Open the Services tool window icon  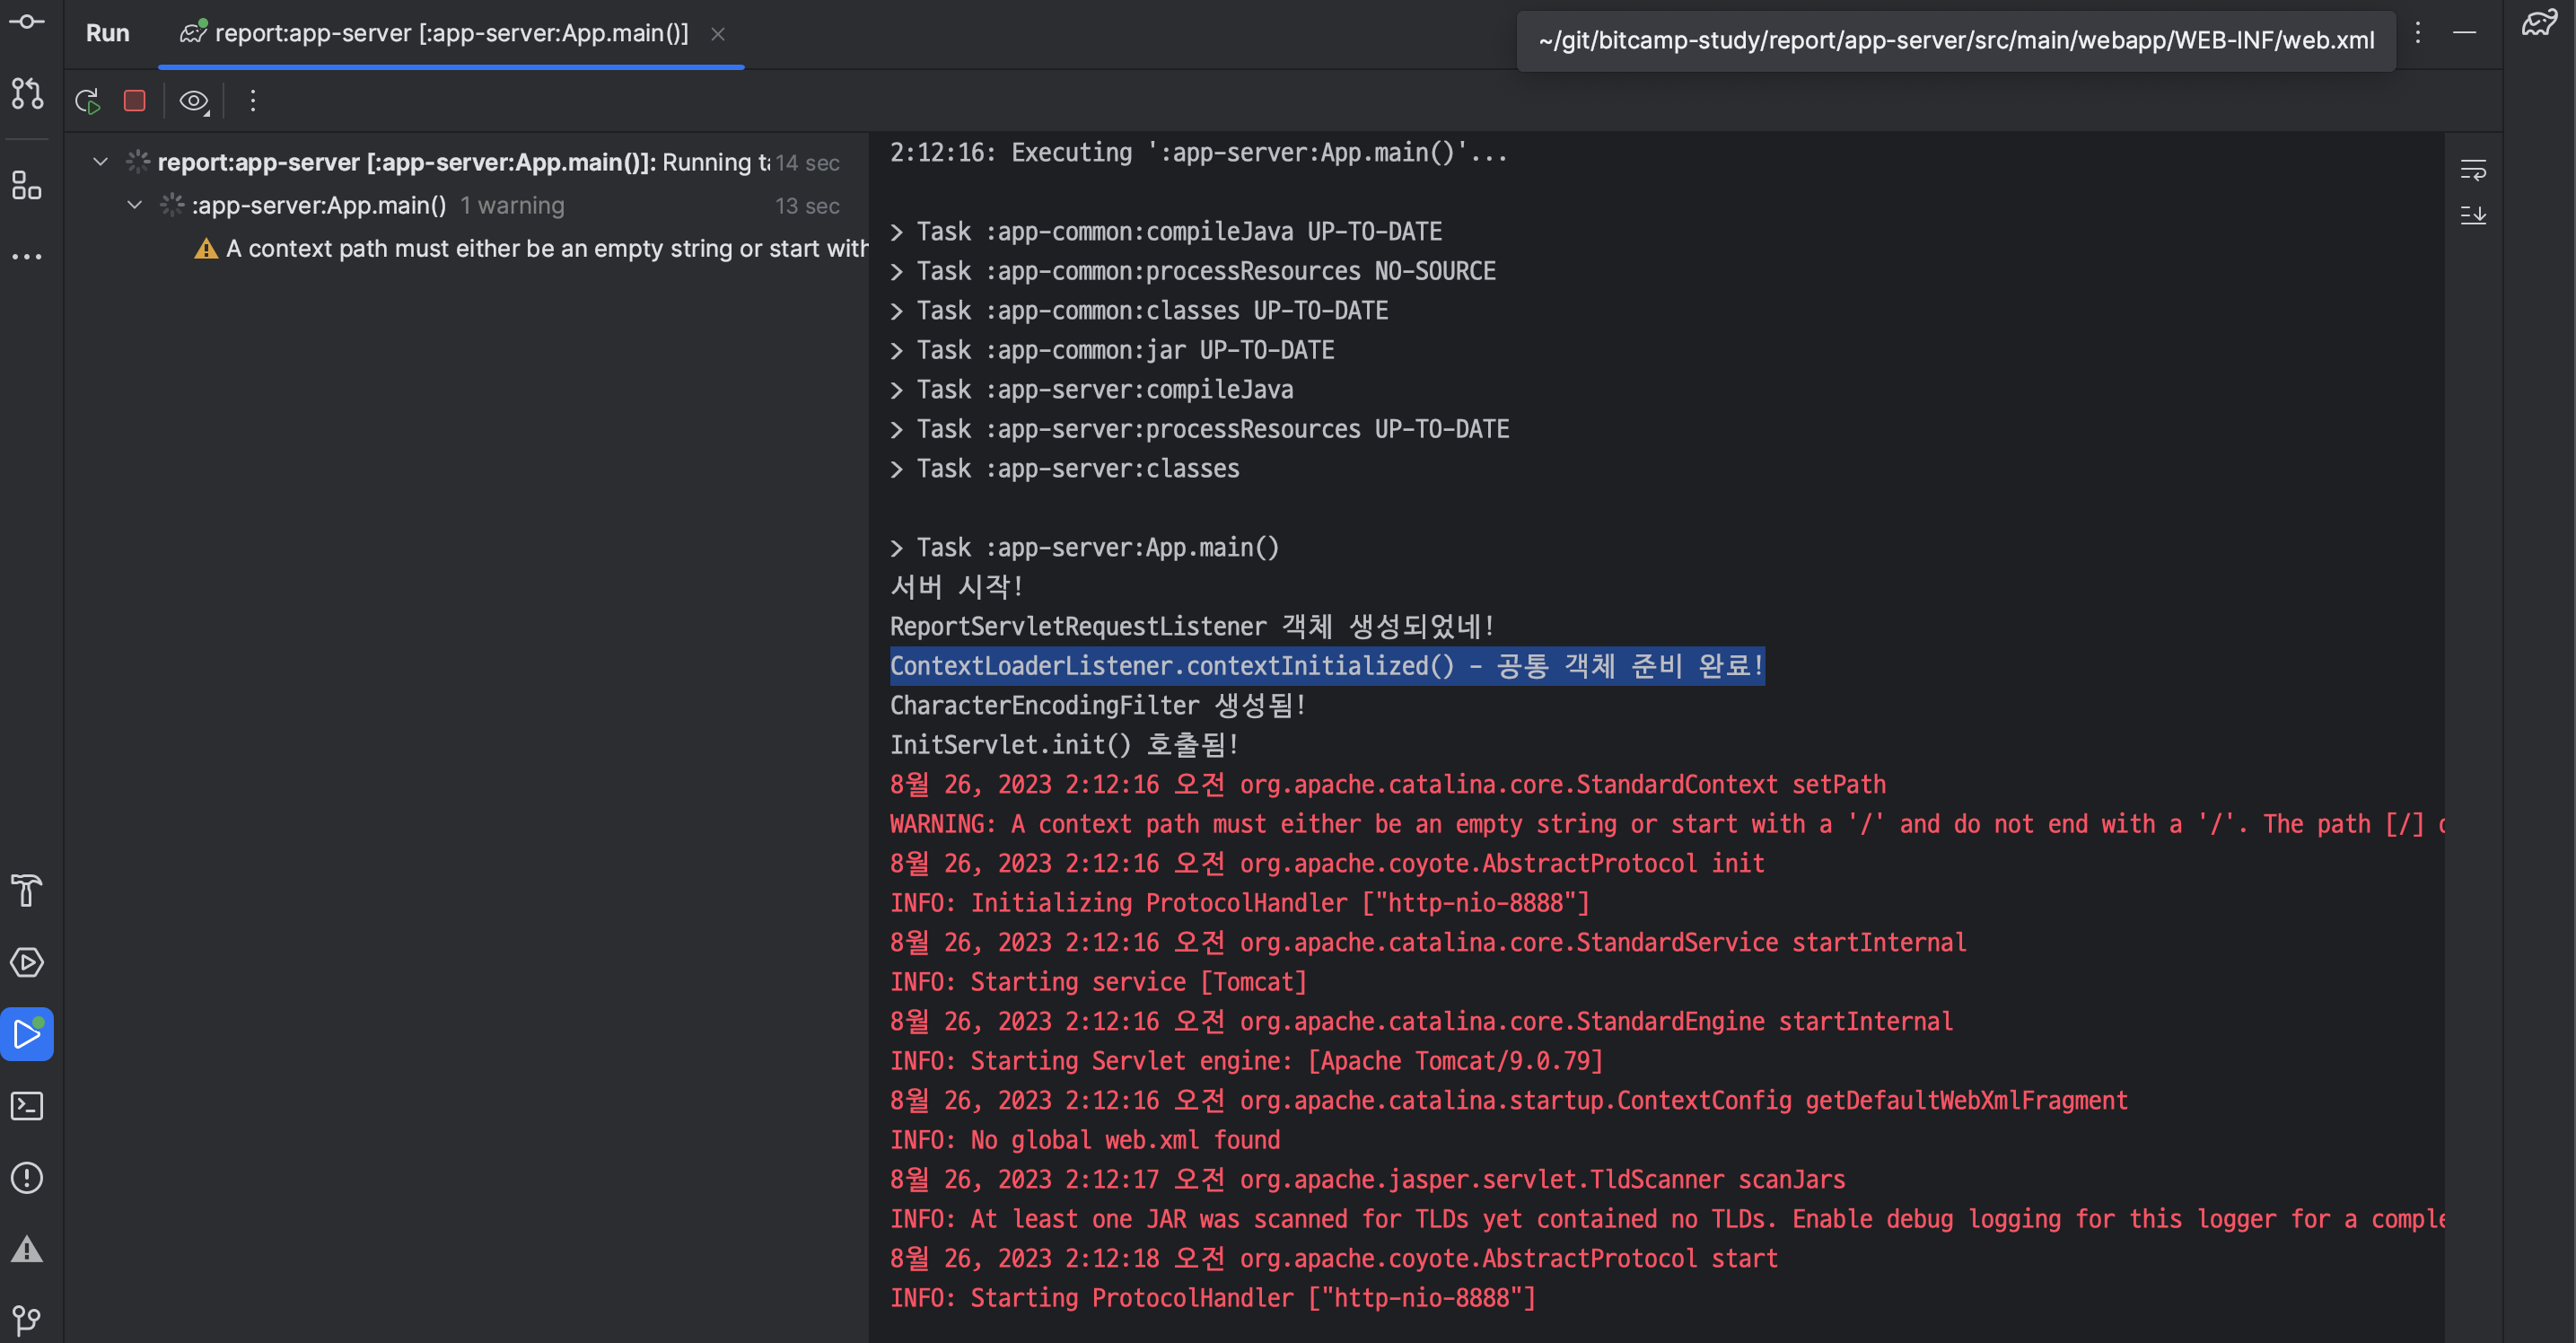27,962
